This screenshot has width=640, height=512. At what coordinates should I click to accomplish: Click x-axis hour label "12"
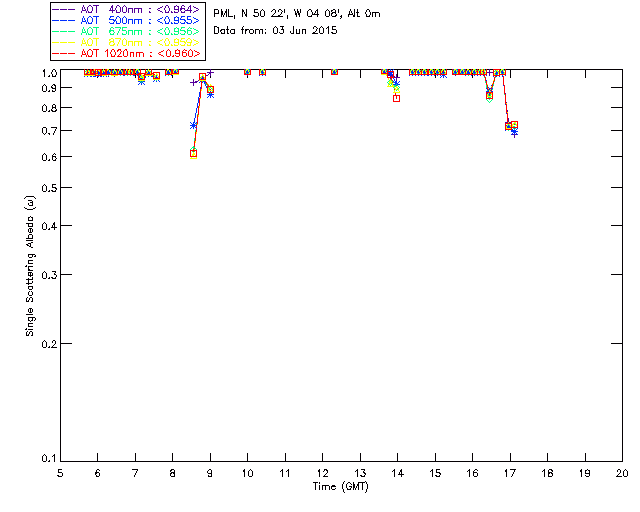point(322,473)
